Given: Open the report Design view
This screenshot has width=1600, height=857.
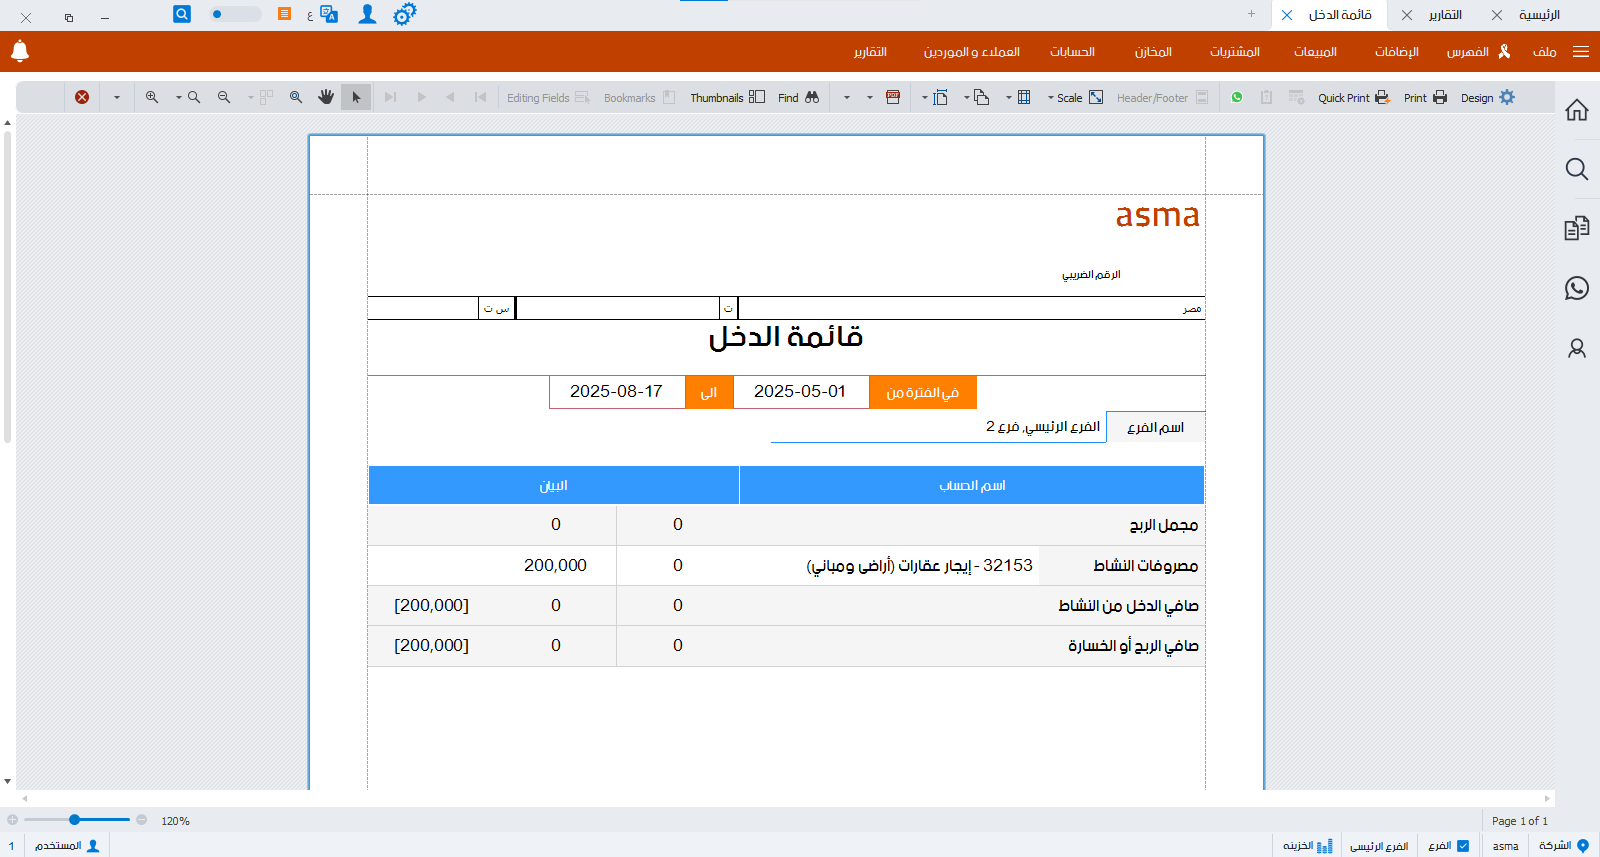Looking at the screenshot, I should tap(1487, 97).
